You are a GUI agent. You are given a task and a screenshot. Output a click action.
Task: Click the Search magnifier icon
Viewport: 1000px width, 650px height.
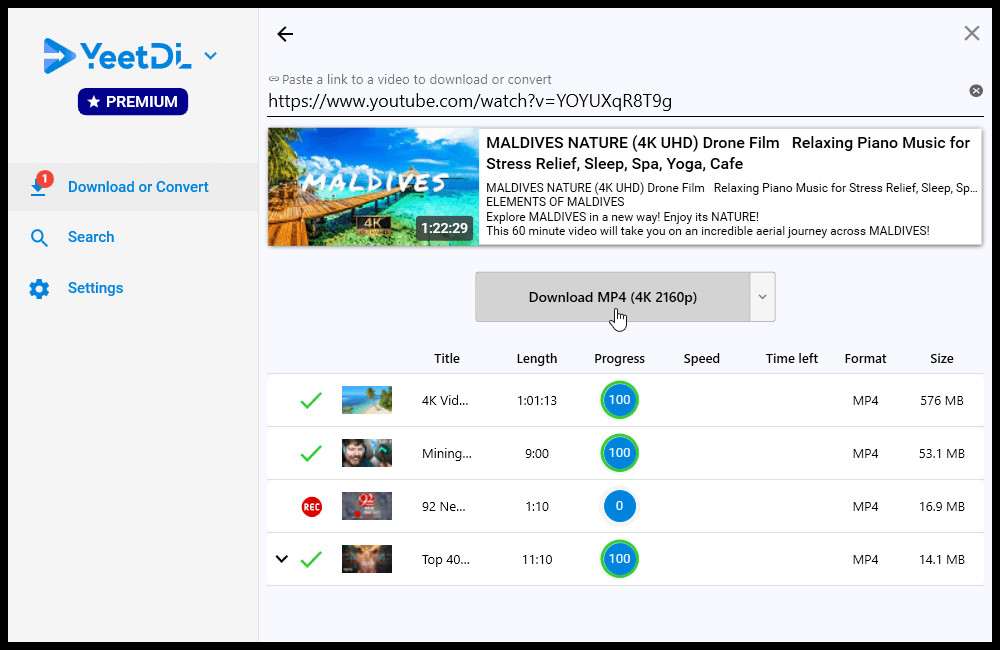point(39,238)
